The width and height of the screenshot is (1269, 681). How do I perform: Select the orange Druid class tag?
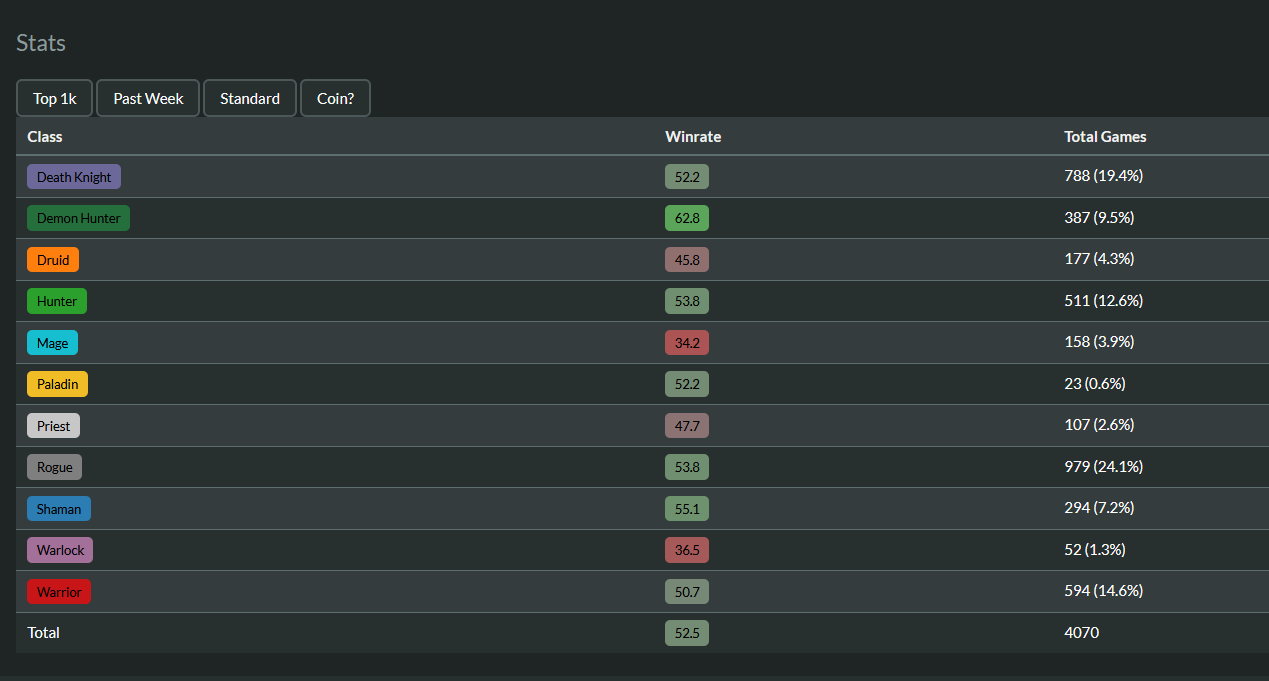[53, 260]
